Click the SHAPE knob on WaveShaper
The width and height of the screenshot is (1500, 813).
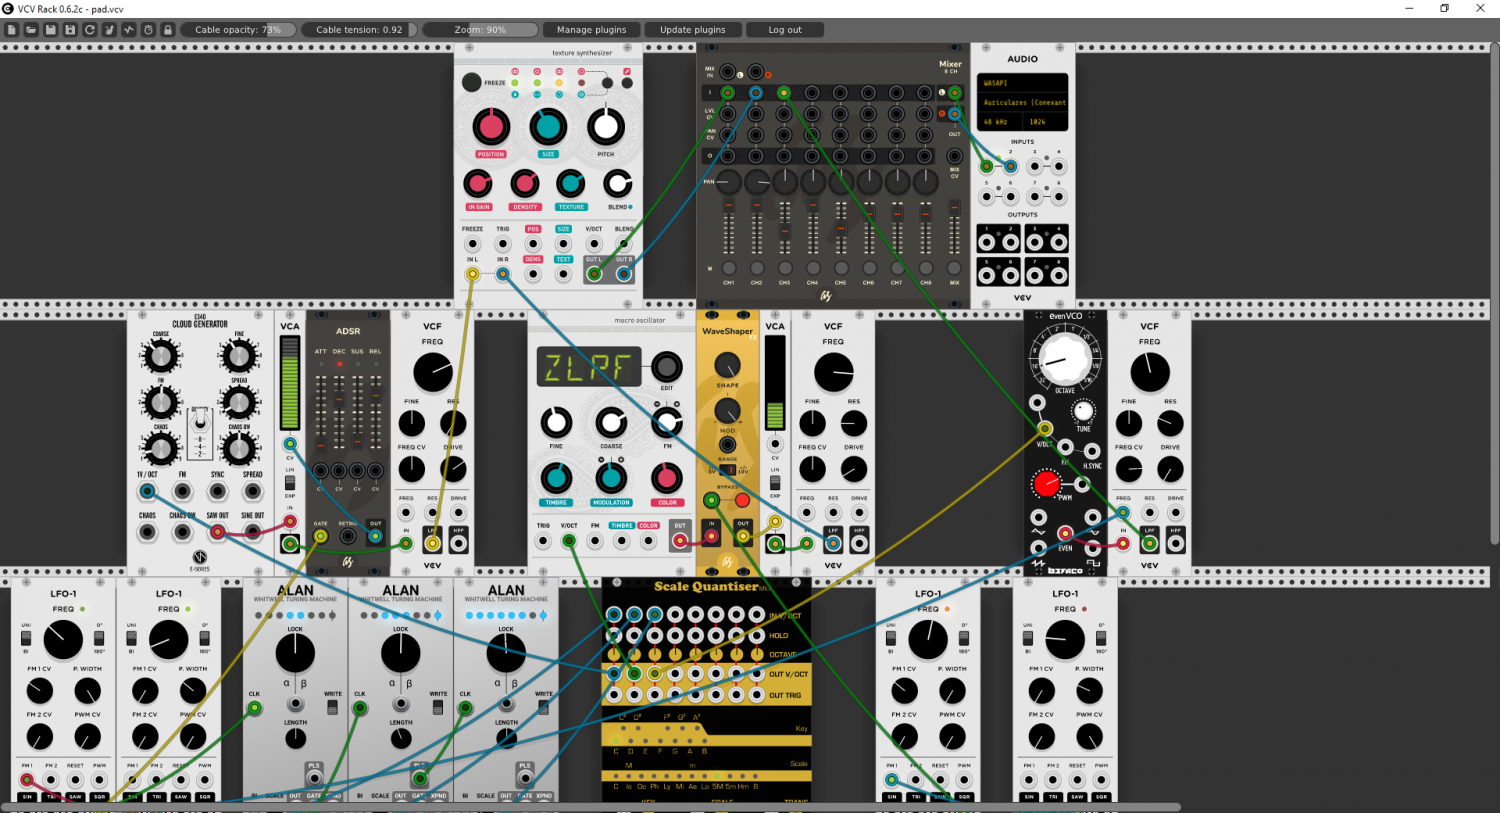(x=727, y=365)
